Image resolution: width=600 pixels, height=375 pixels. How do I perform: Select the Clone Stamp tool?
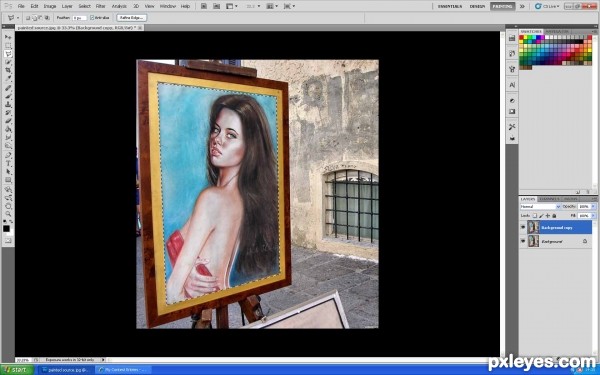[8, 104]
